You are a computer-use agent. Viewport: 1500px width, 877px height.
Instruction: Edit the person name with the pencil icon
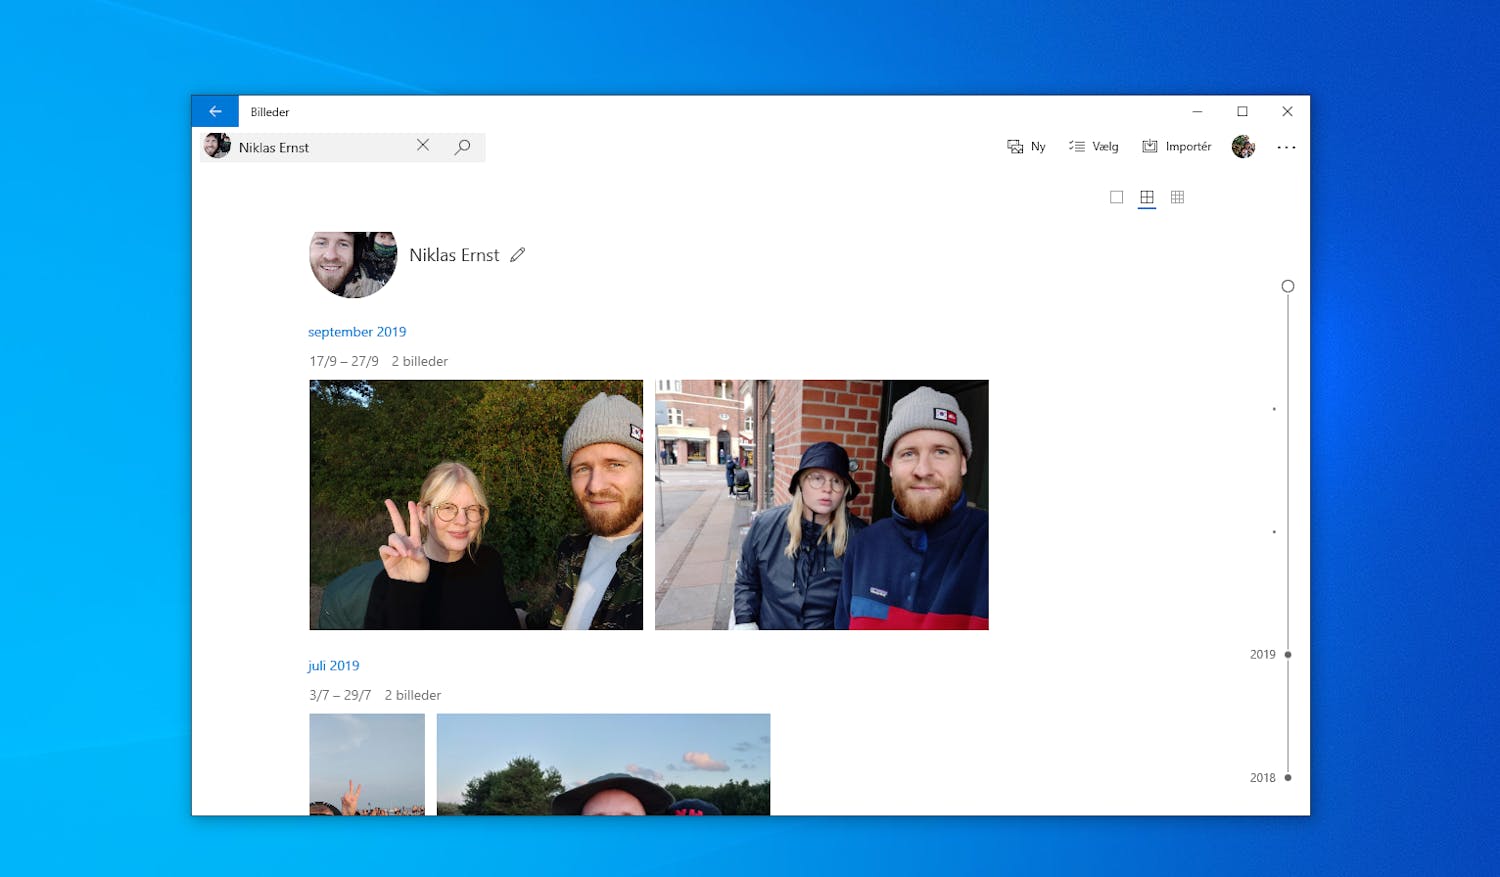click(x=518, y=255)
